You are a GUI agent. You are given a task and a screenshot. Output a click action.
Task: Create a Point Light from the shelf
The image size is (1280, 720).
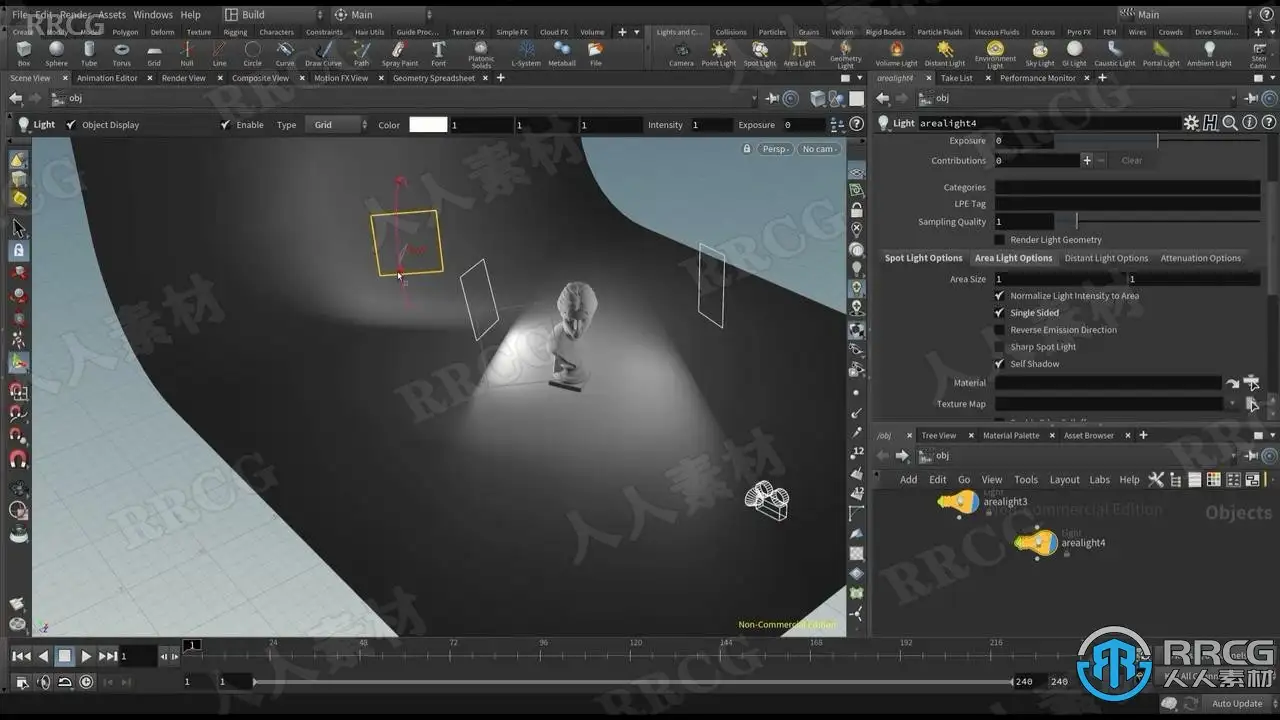coord(718,52)
